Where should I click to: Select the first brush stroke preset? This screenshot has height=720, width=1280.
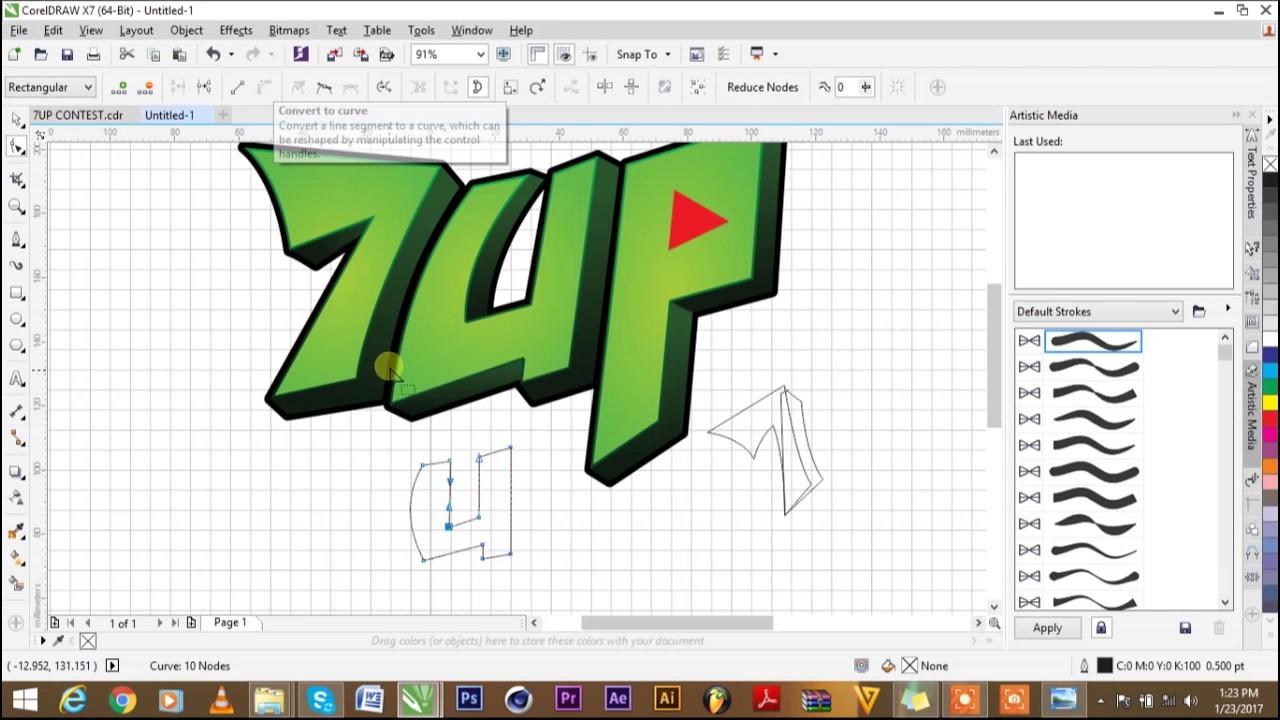[x=1093, y=341]
